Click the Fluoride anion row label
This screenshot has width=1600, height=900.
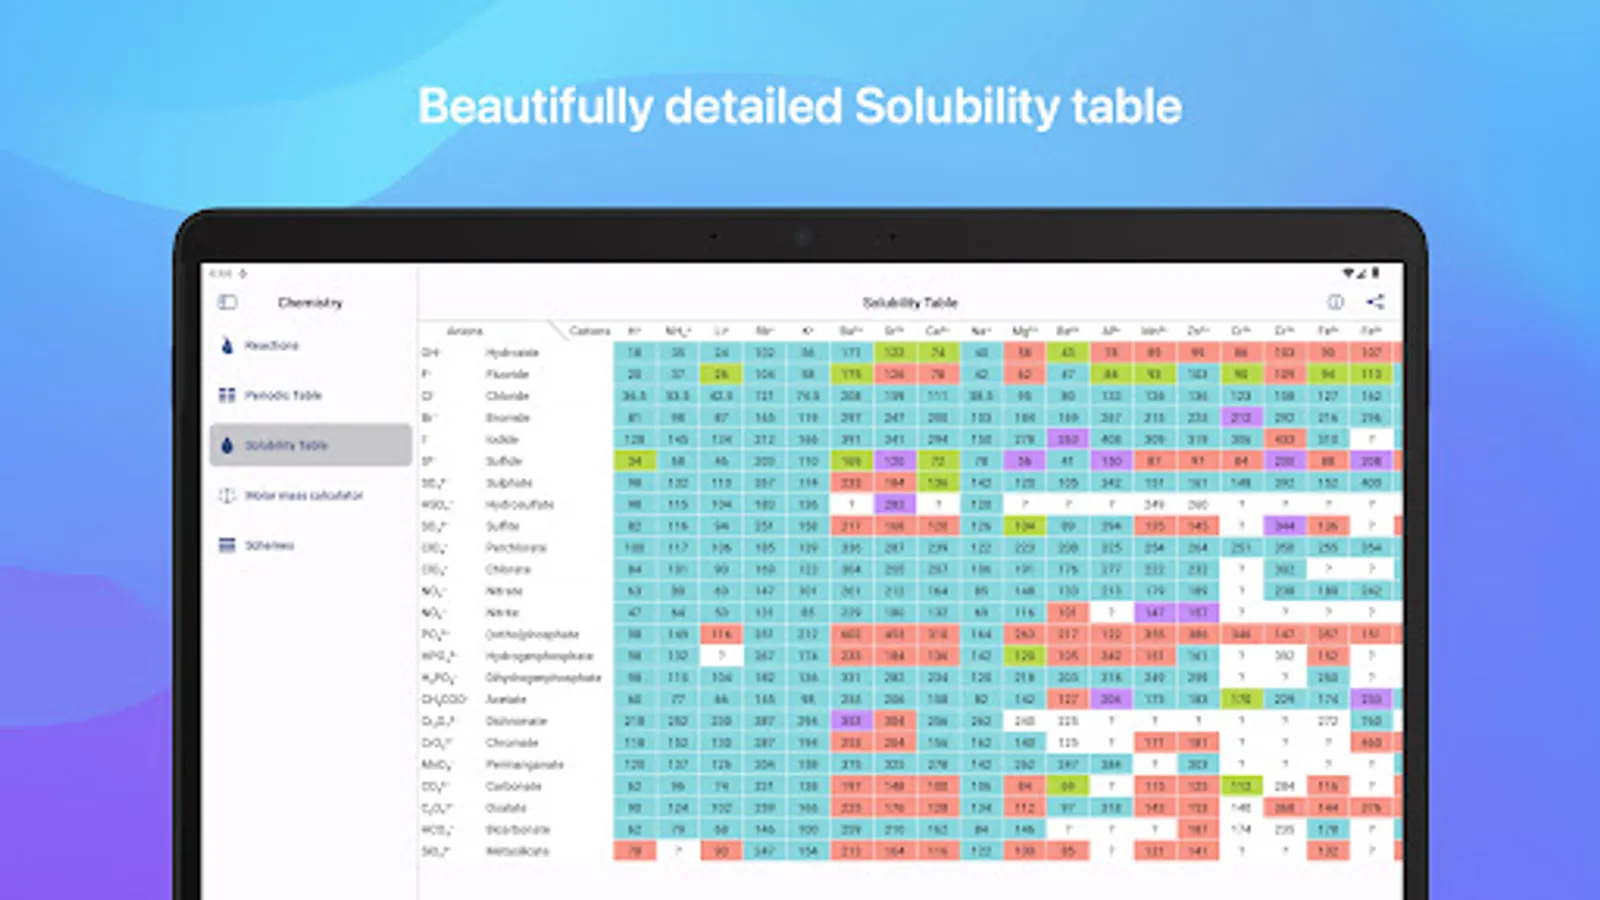point(507,374)
